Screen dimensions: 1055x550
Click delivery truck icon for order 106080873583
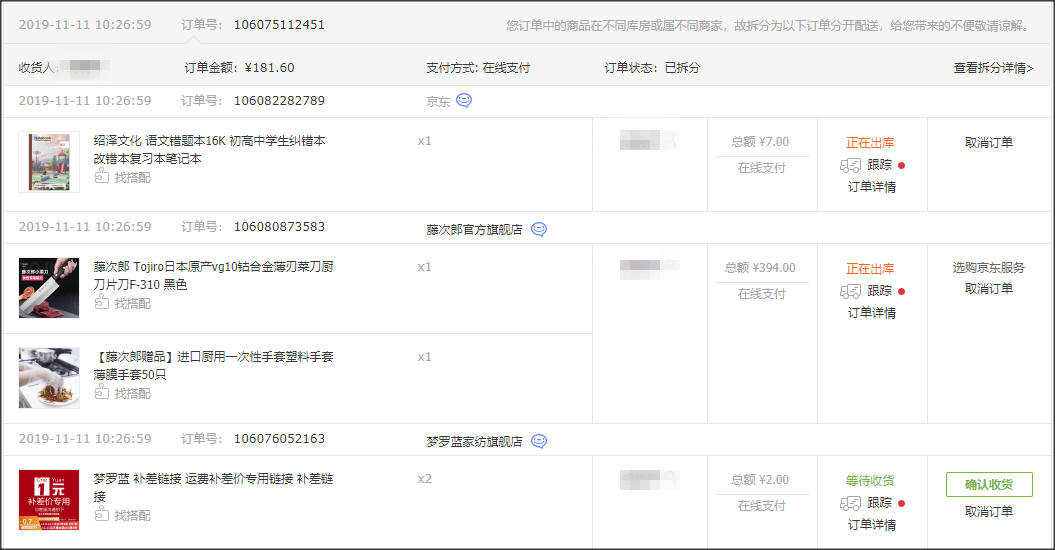(850, 291)
